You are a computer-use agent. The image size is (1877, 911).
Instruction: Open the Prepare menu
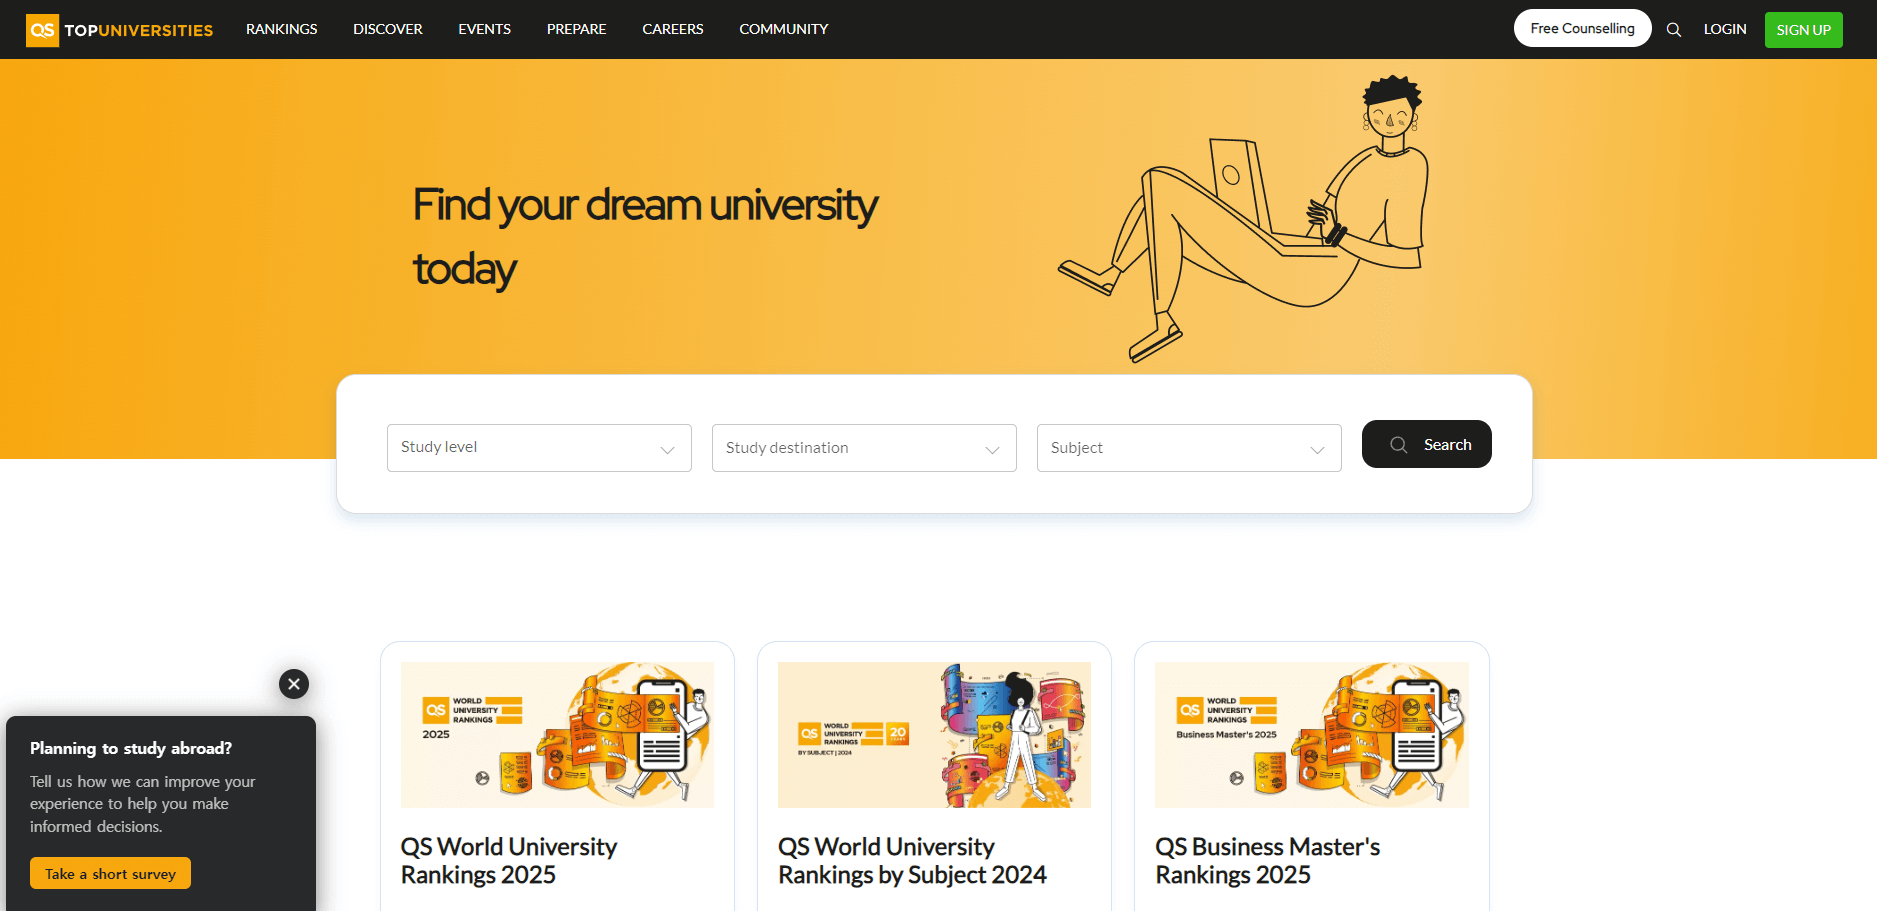577,29
